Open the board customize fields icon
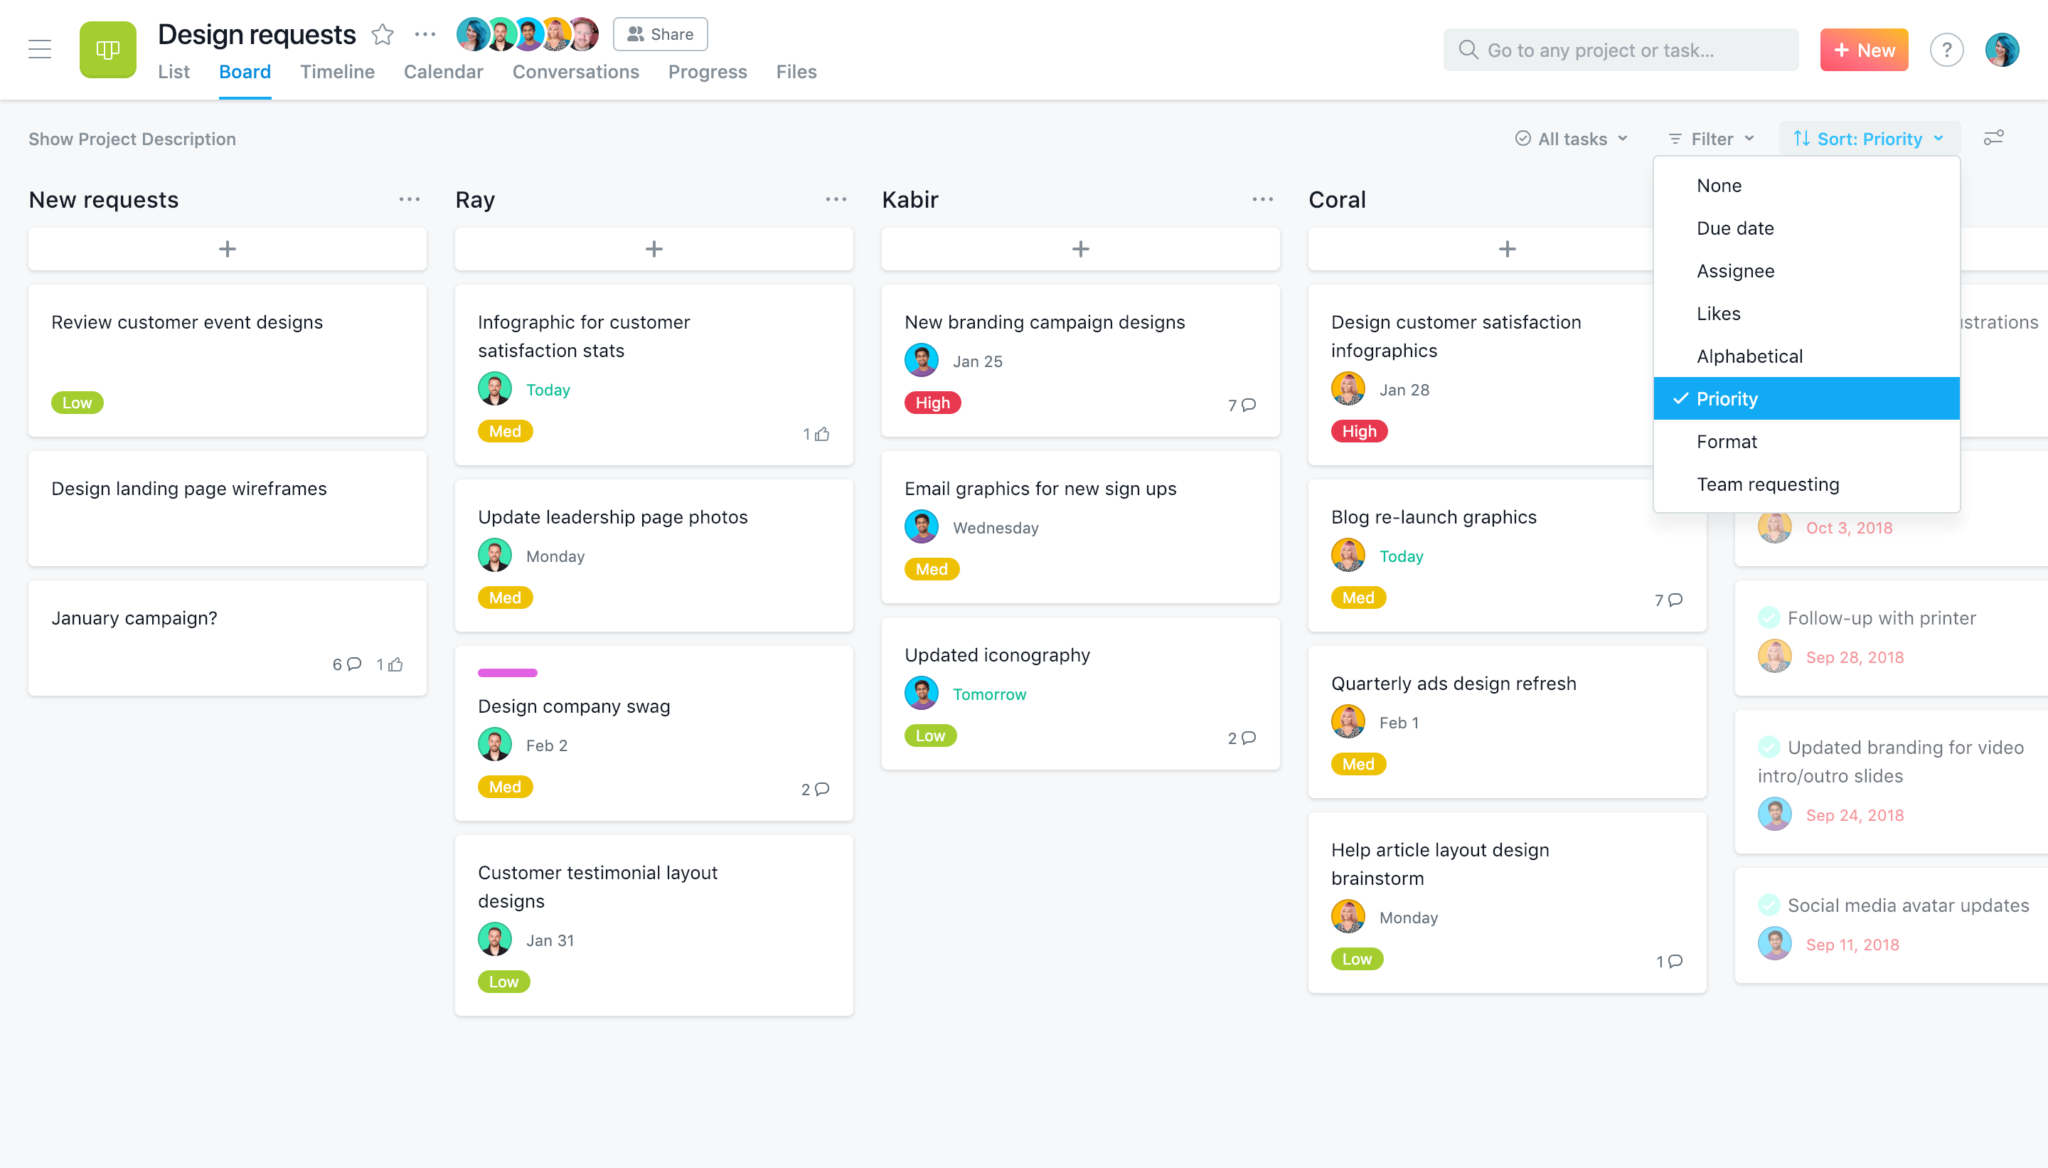2048x1168 pixels. click(x=1993, y=138)
